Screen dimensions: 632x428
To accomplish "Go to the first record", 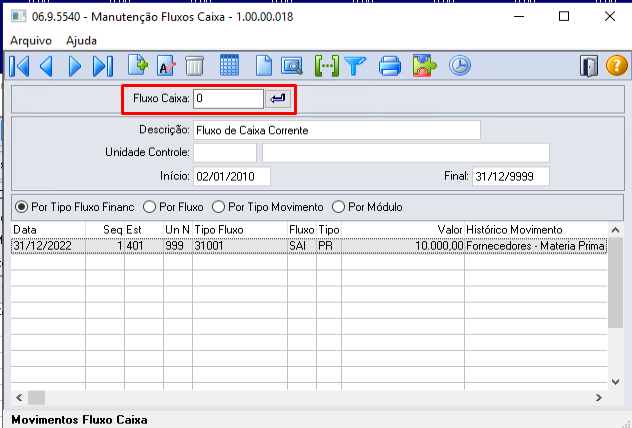I will tap(19, 66).
